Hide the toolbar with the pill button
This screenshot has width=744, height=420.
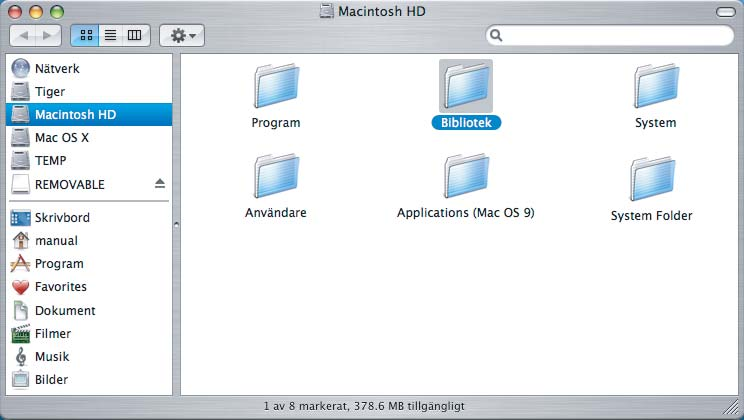click(x=725, y=12)
